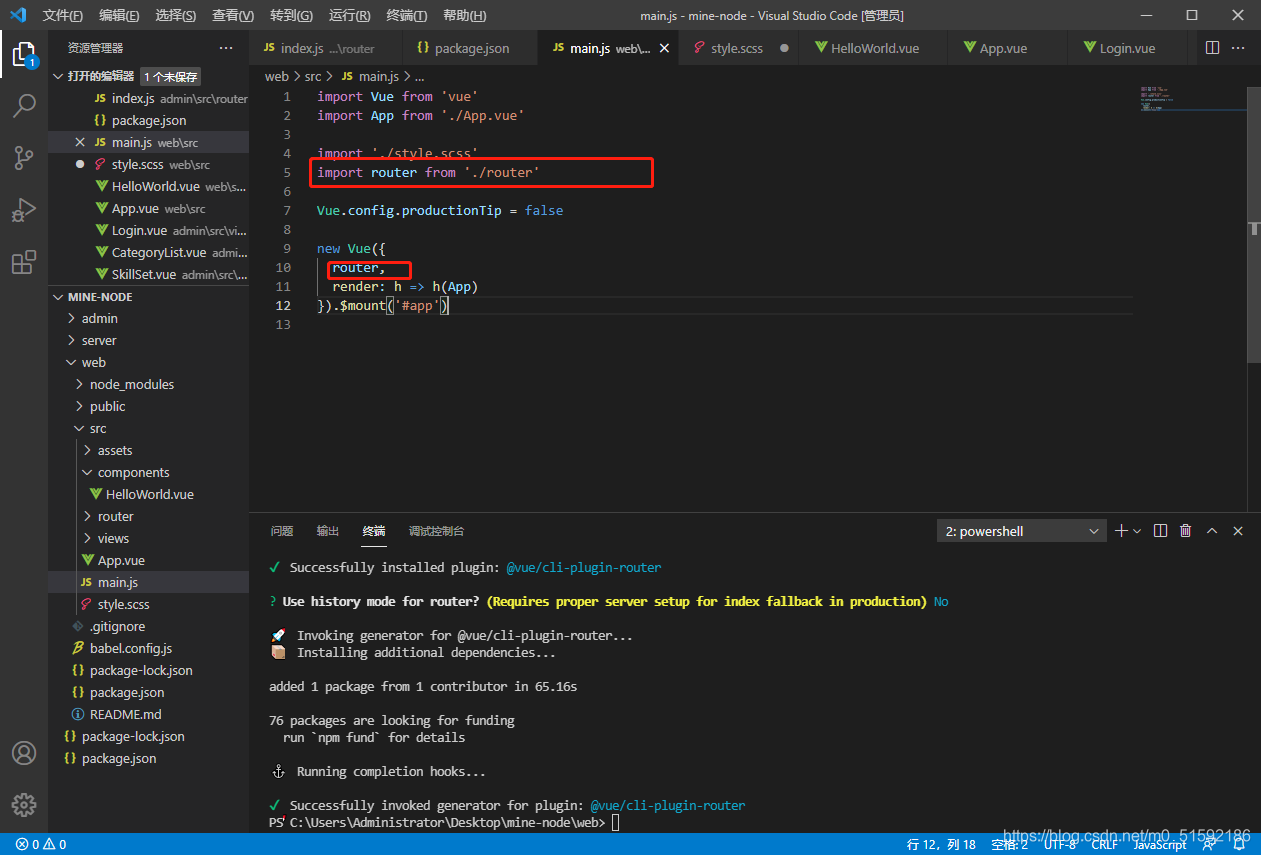This screenshot has height=855, width=1261.
Task: Split the terminal panel
Action: click(x=1160, y=531)
